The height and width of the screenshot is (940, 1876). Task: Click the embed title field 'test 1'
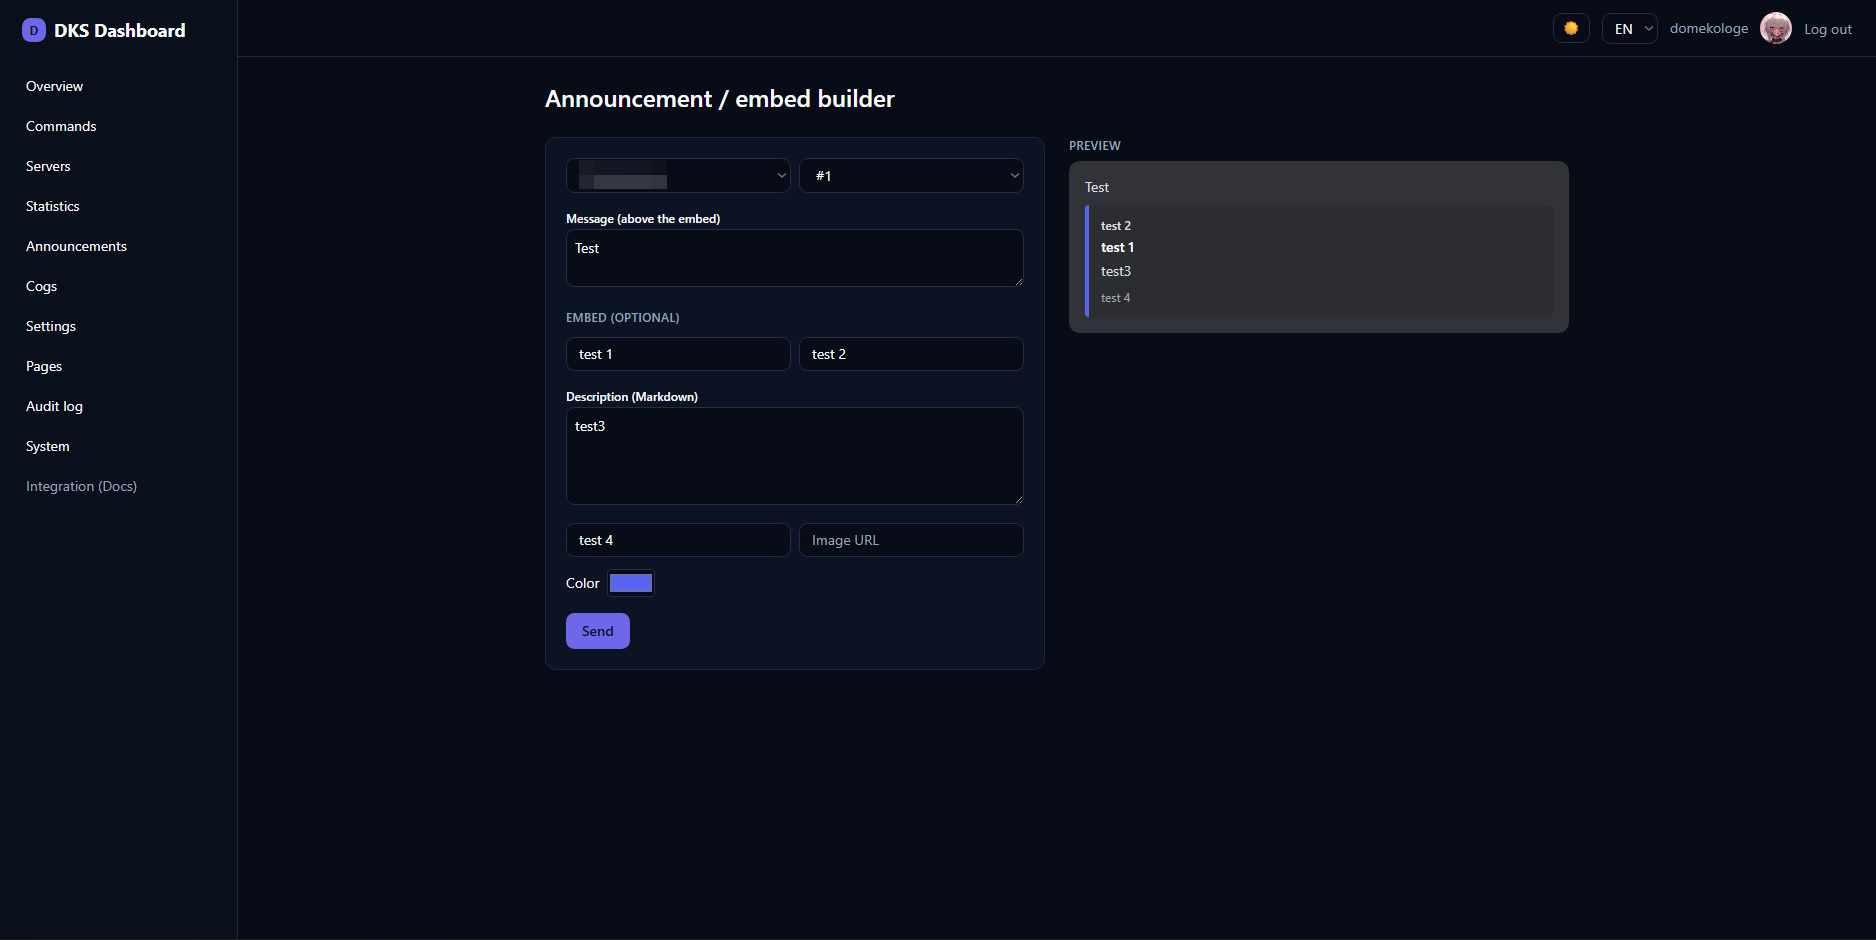[x=678, y=354]
